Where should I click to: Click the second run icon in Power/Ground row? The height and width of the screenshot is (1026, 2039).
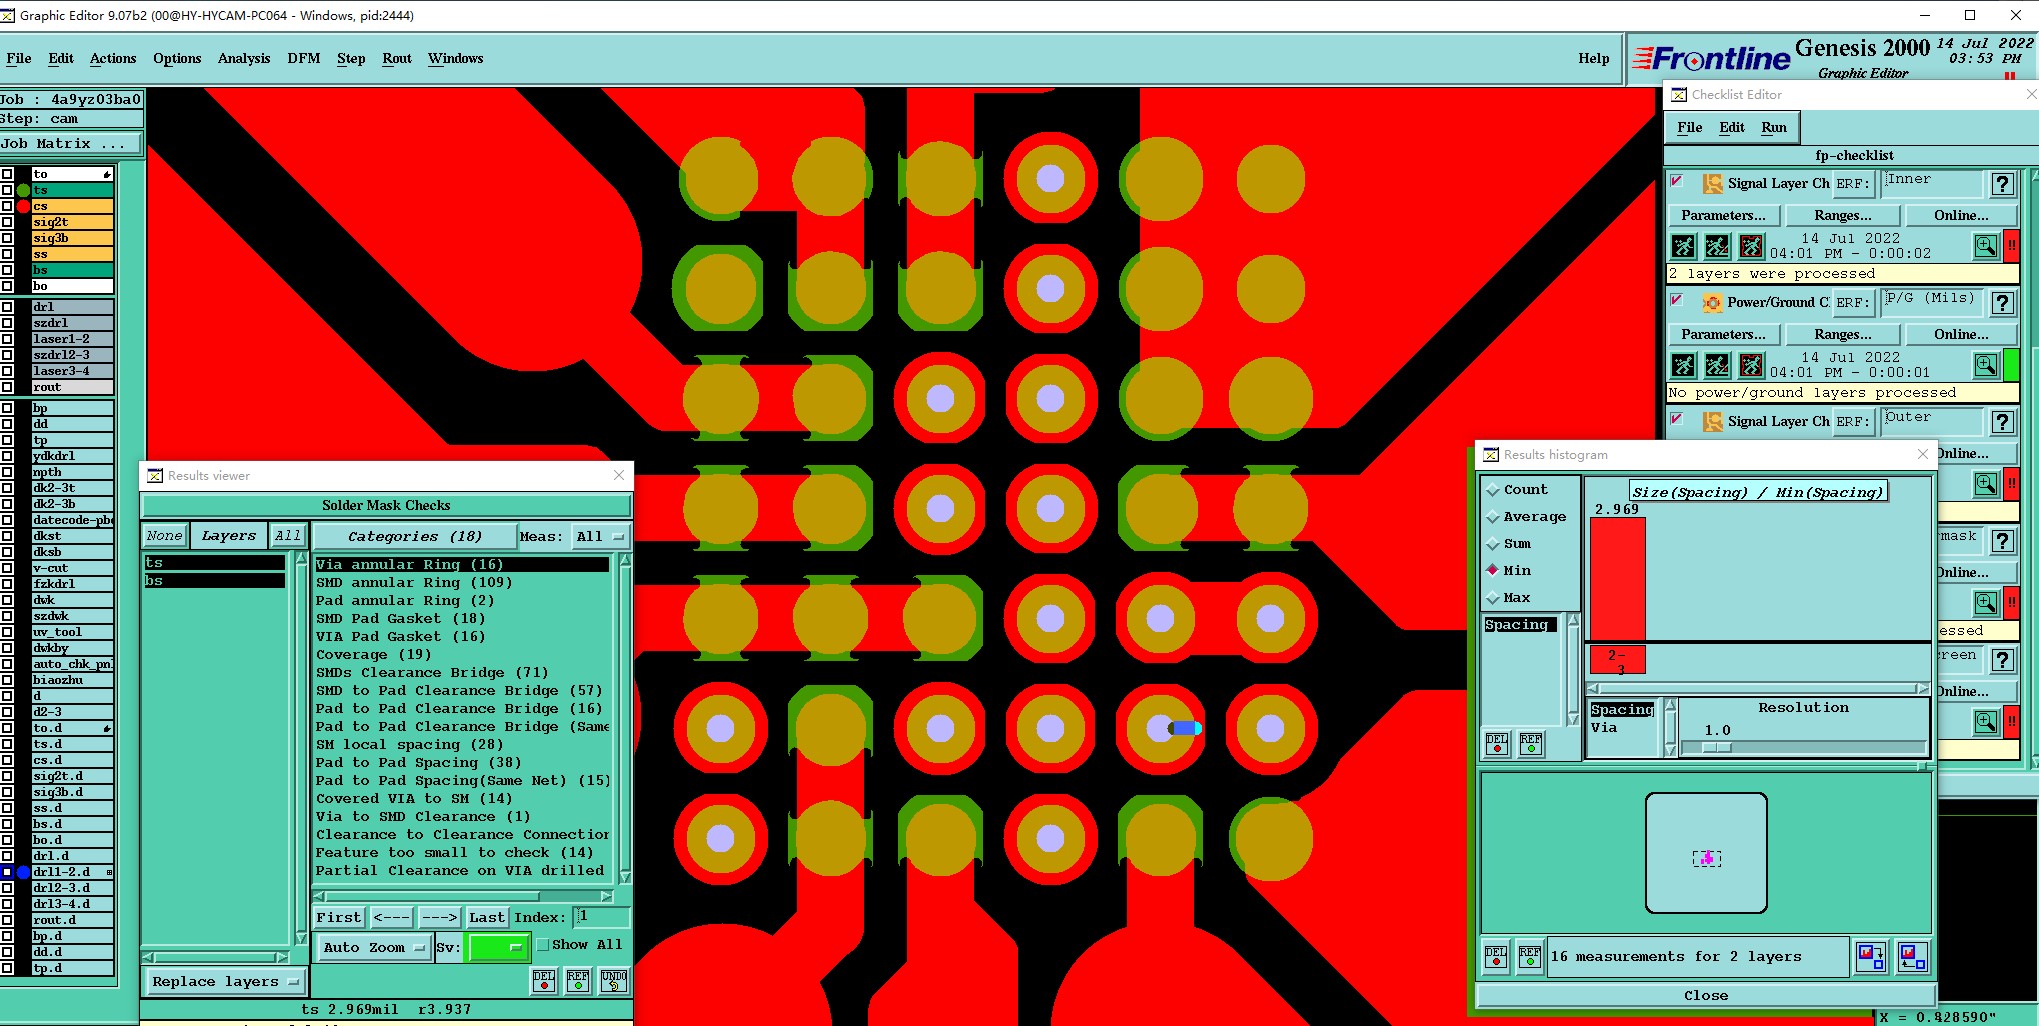pyautogui.click(x=1717, y=365)
